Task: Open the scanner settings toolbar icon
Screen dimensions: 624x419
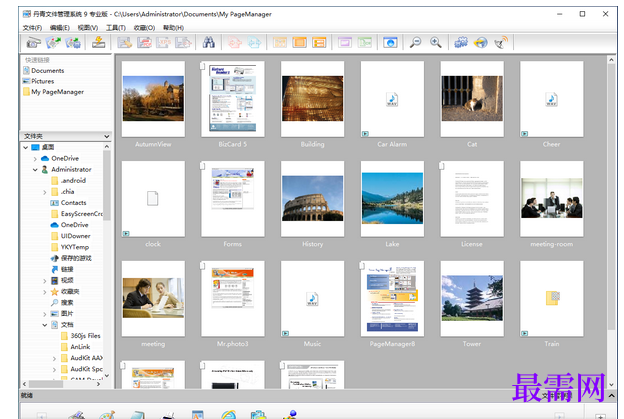Action: point(73,42)
